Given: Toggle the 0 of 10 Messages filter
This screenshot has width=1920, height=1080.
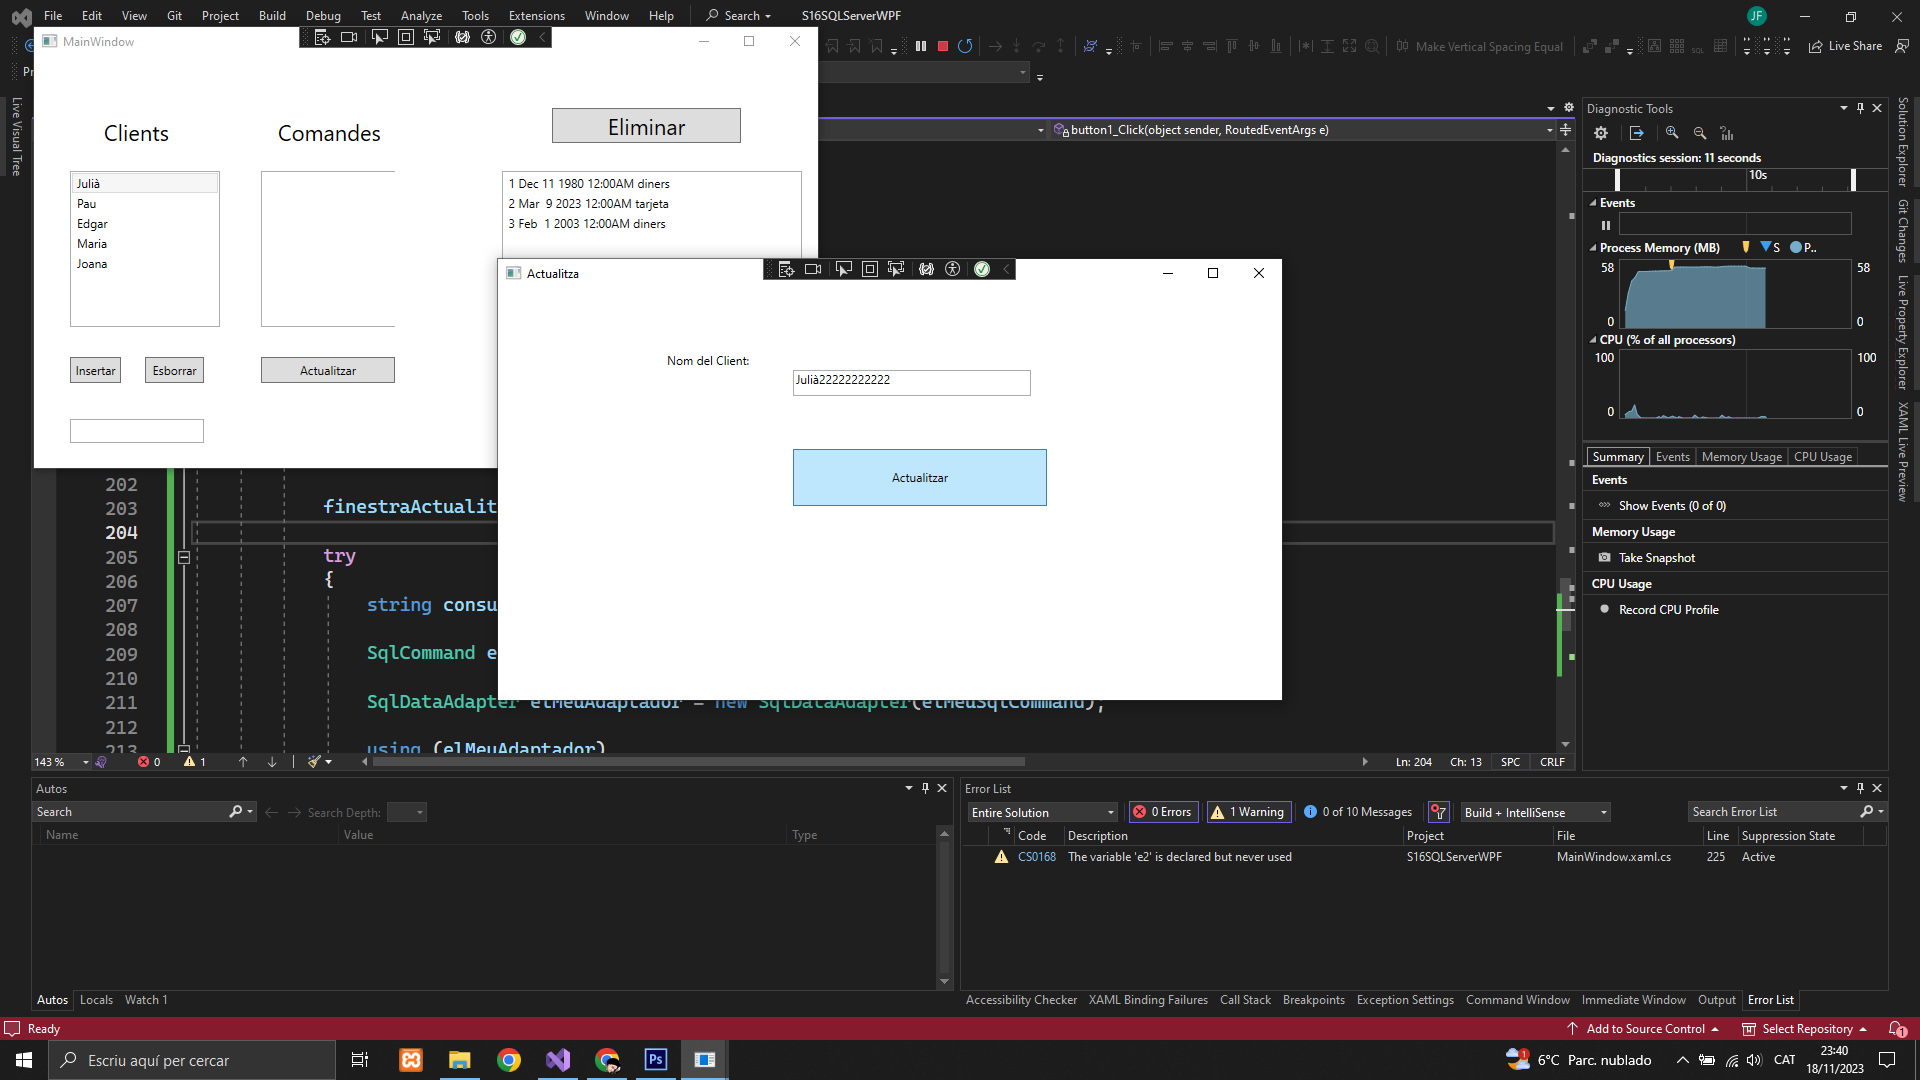Looking at the screenshot, I should 1358,812.
